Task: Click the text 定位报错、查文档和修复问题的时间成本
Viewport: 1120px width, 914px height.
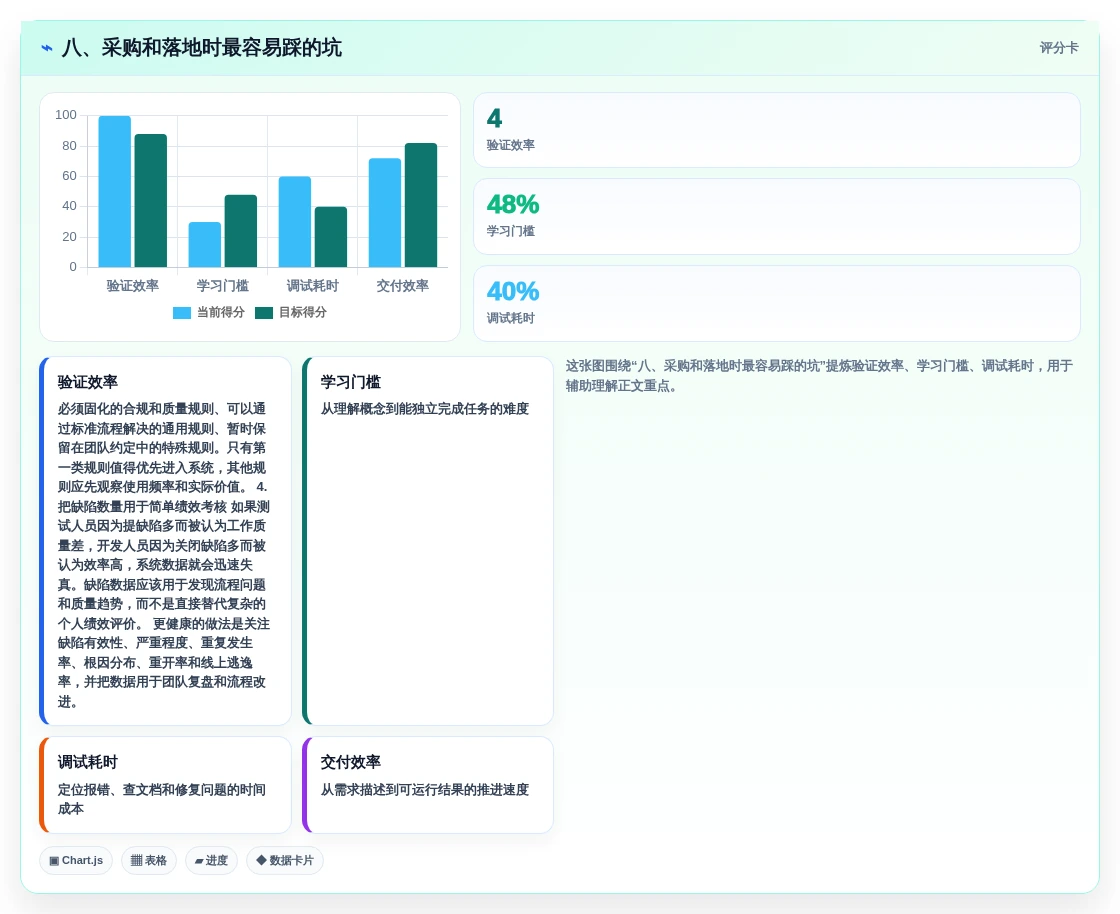Action: click(162, 799)
